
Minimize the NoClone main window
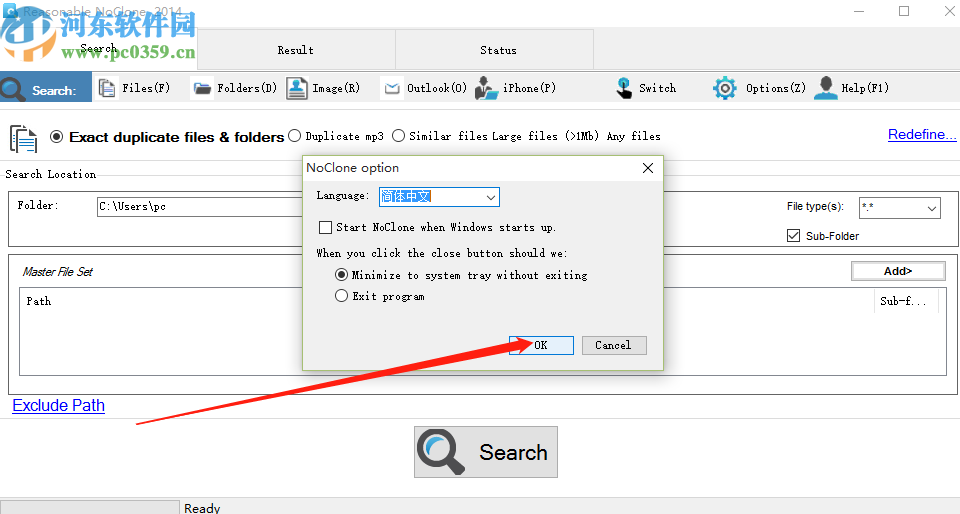pos(859,11)
